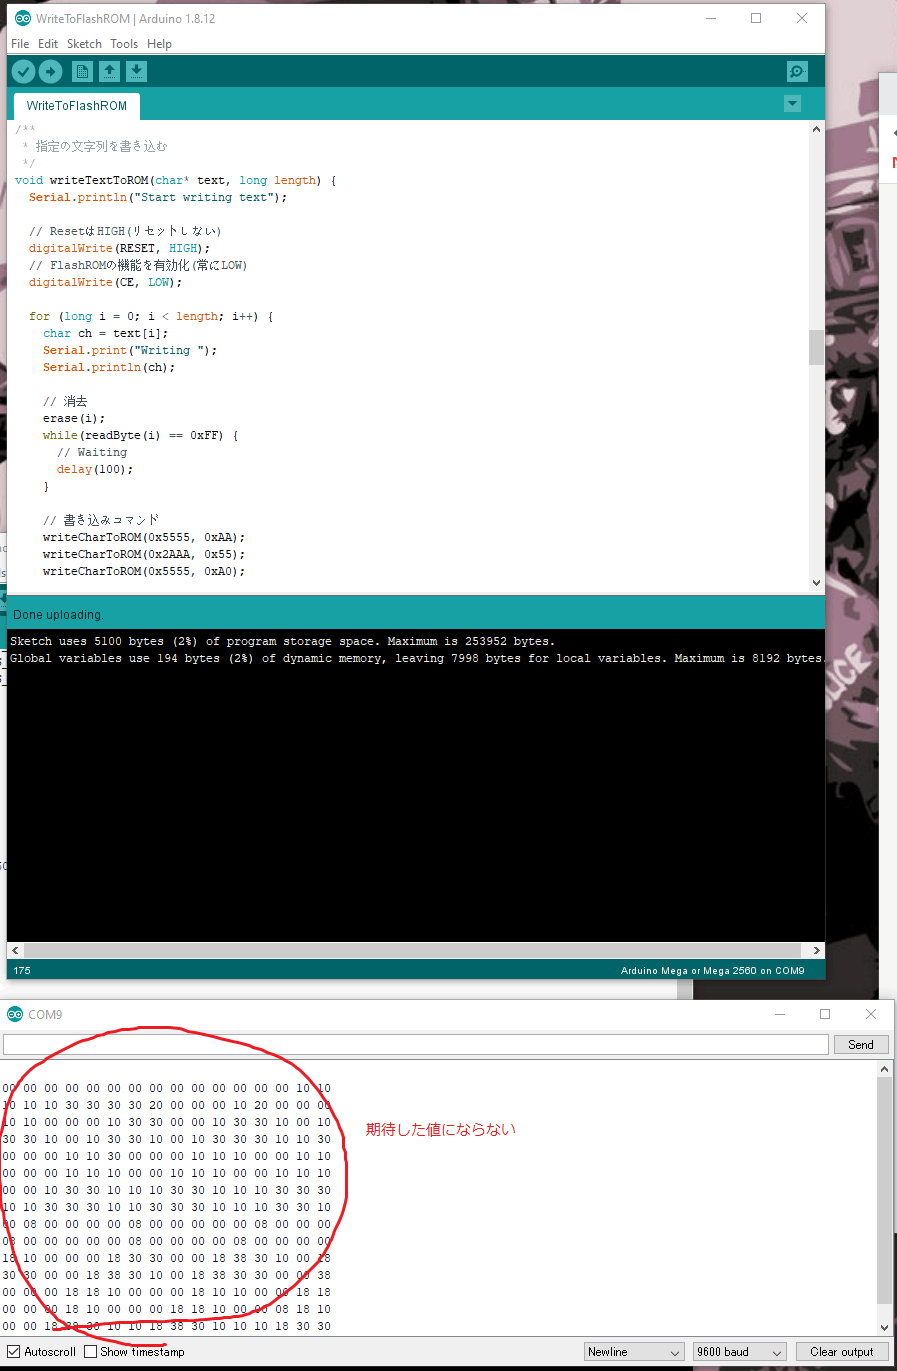Click the code editor vertical scrollbar thumb
Screen dimensions: 897x1371
[x=816, y=348]
